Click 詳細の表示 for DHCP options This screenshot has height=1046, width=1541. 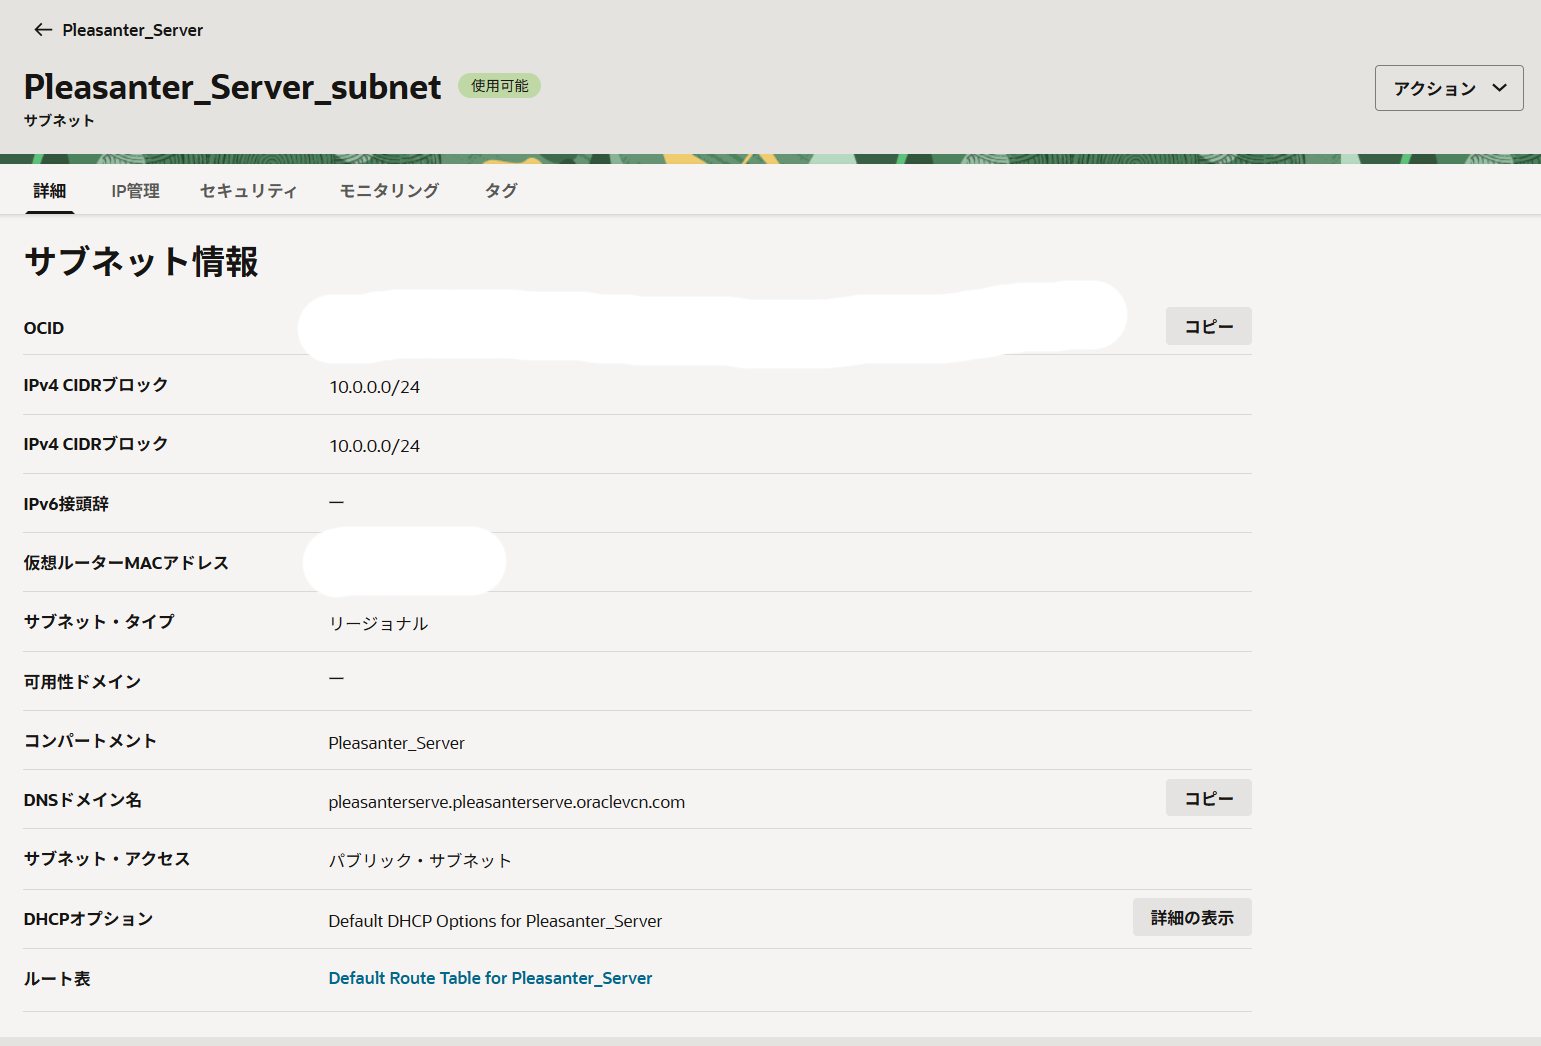tap(1192, 917)
